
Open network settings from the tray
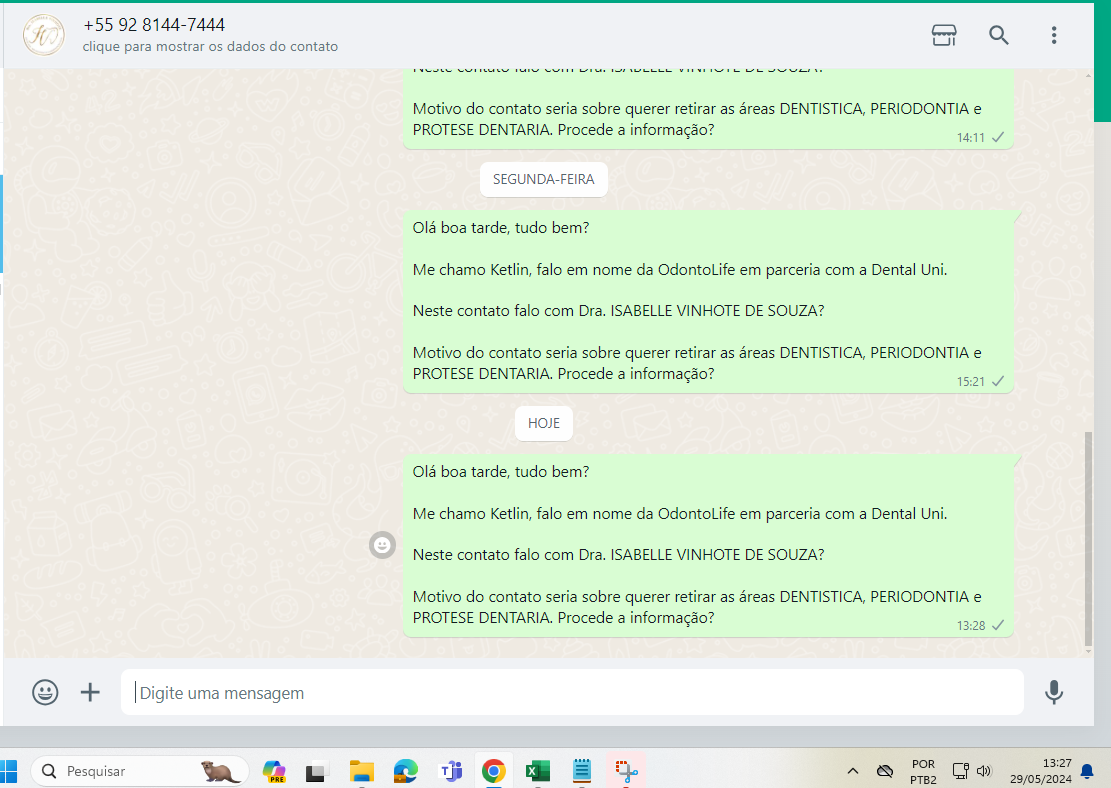[x=961, y=771]
